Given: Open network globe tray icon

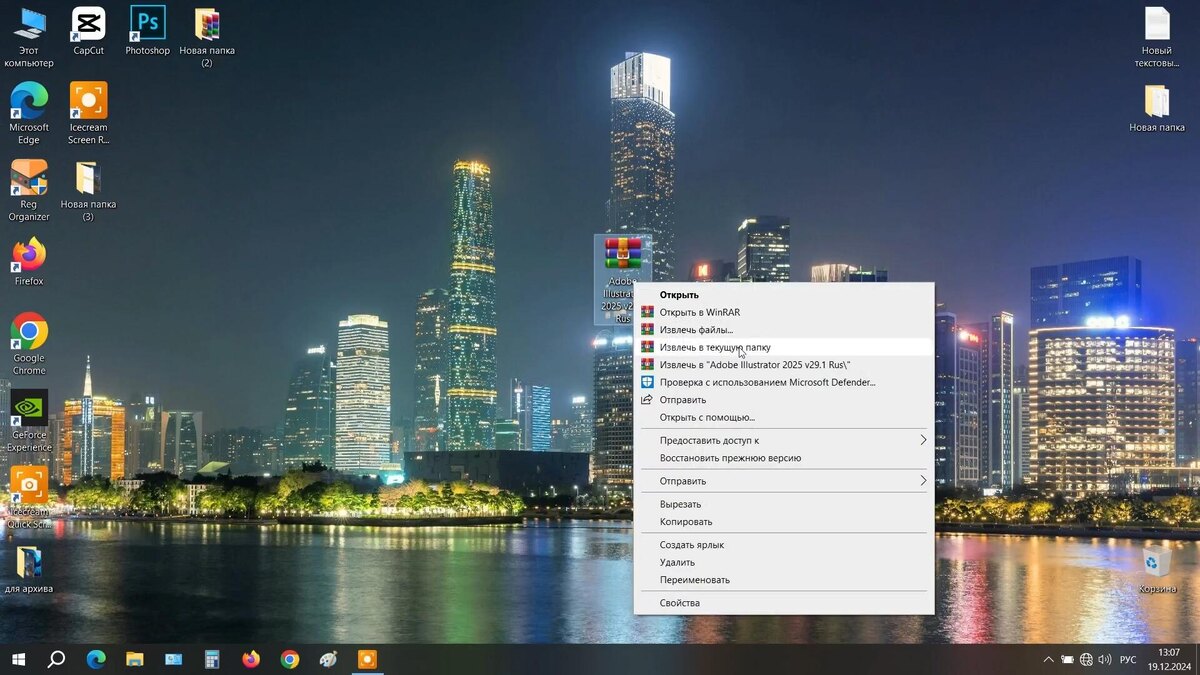Looking at the screenshot, I should pyautogui.click(x=1086, y=659).
